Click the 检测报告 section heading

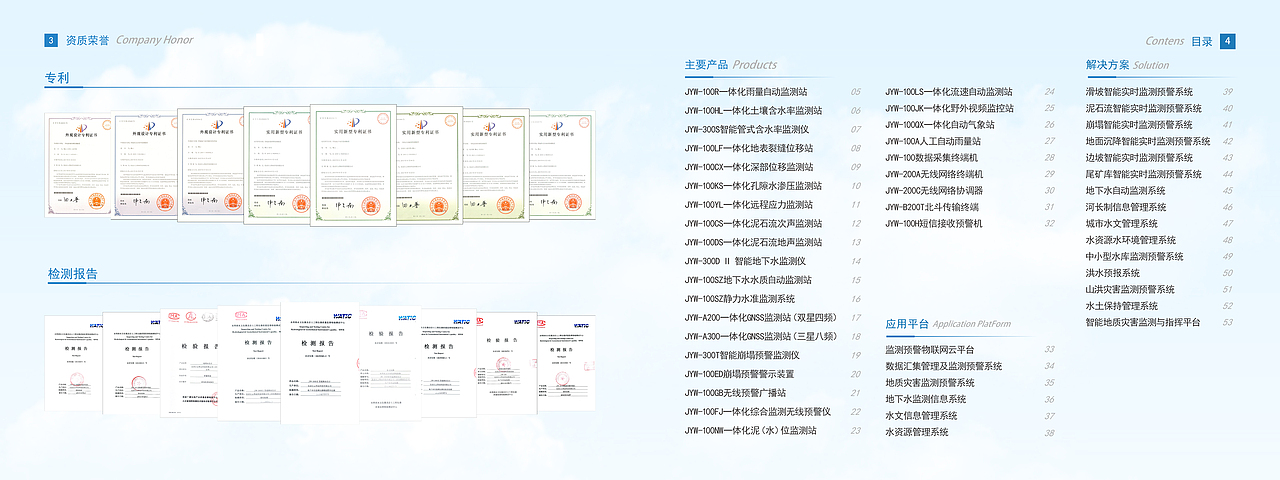72,274
